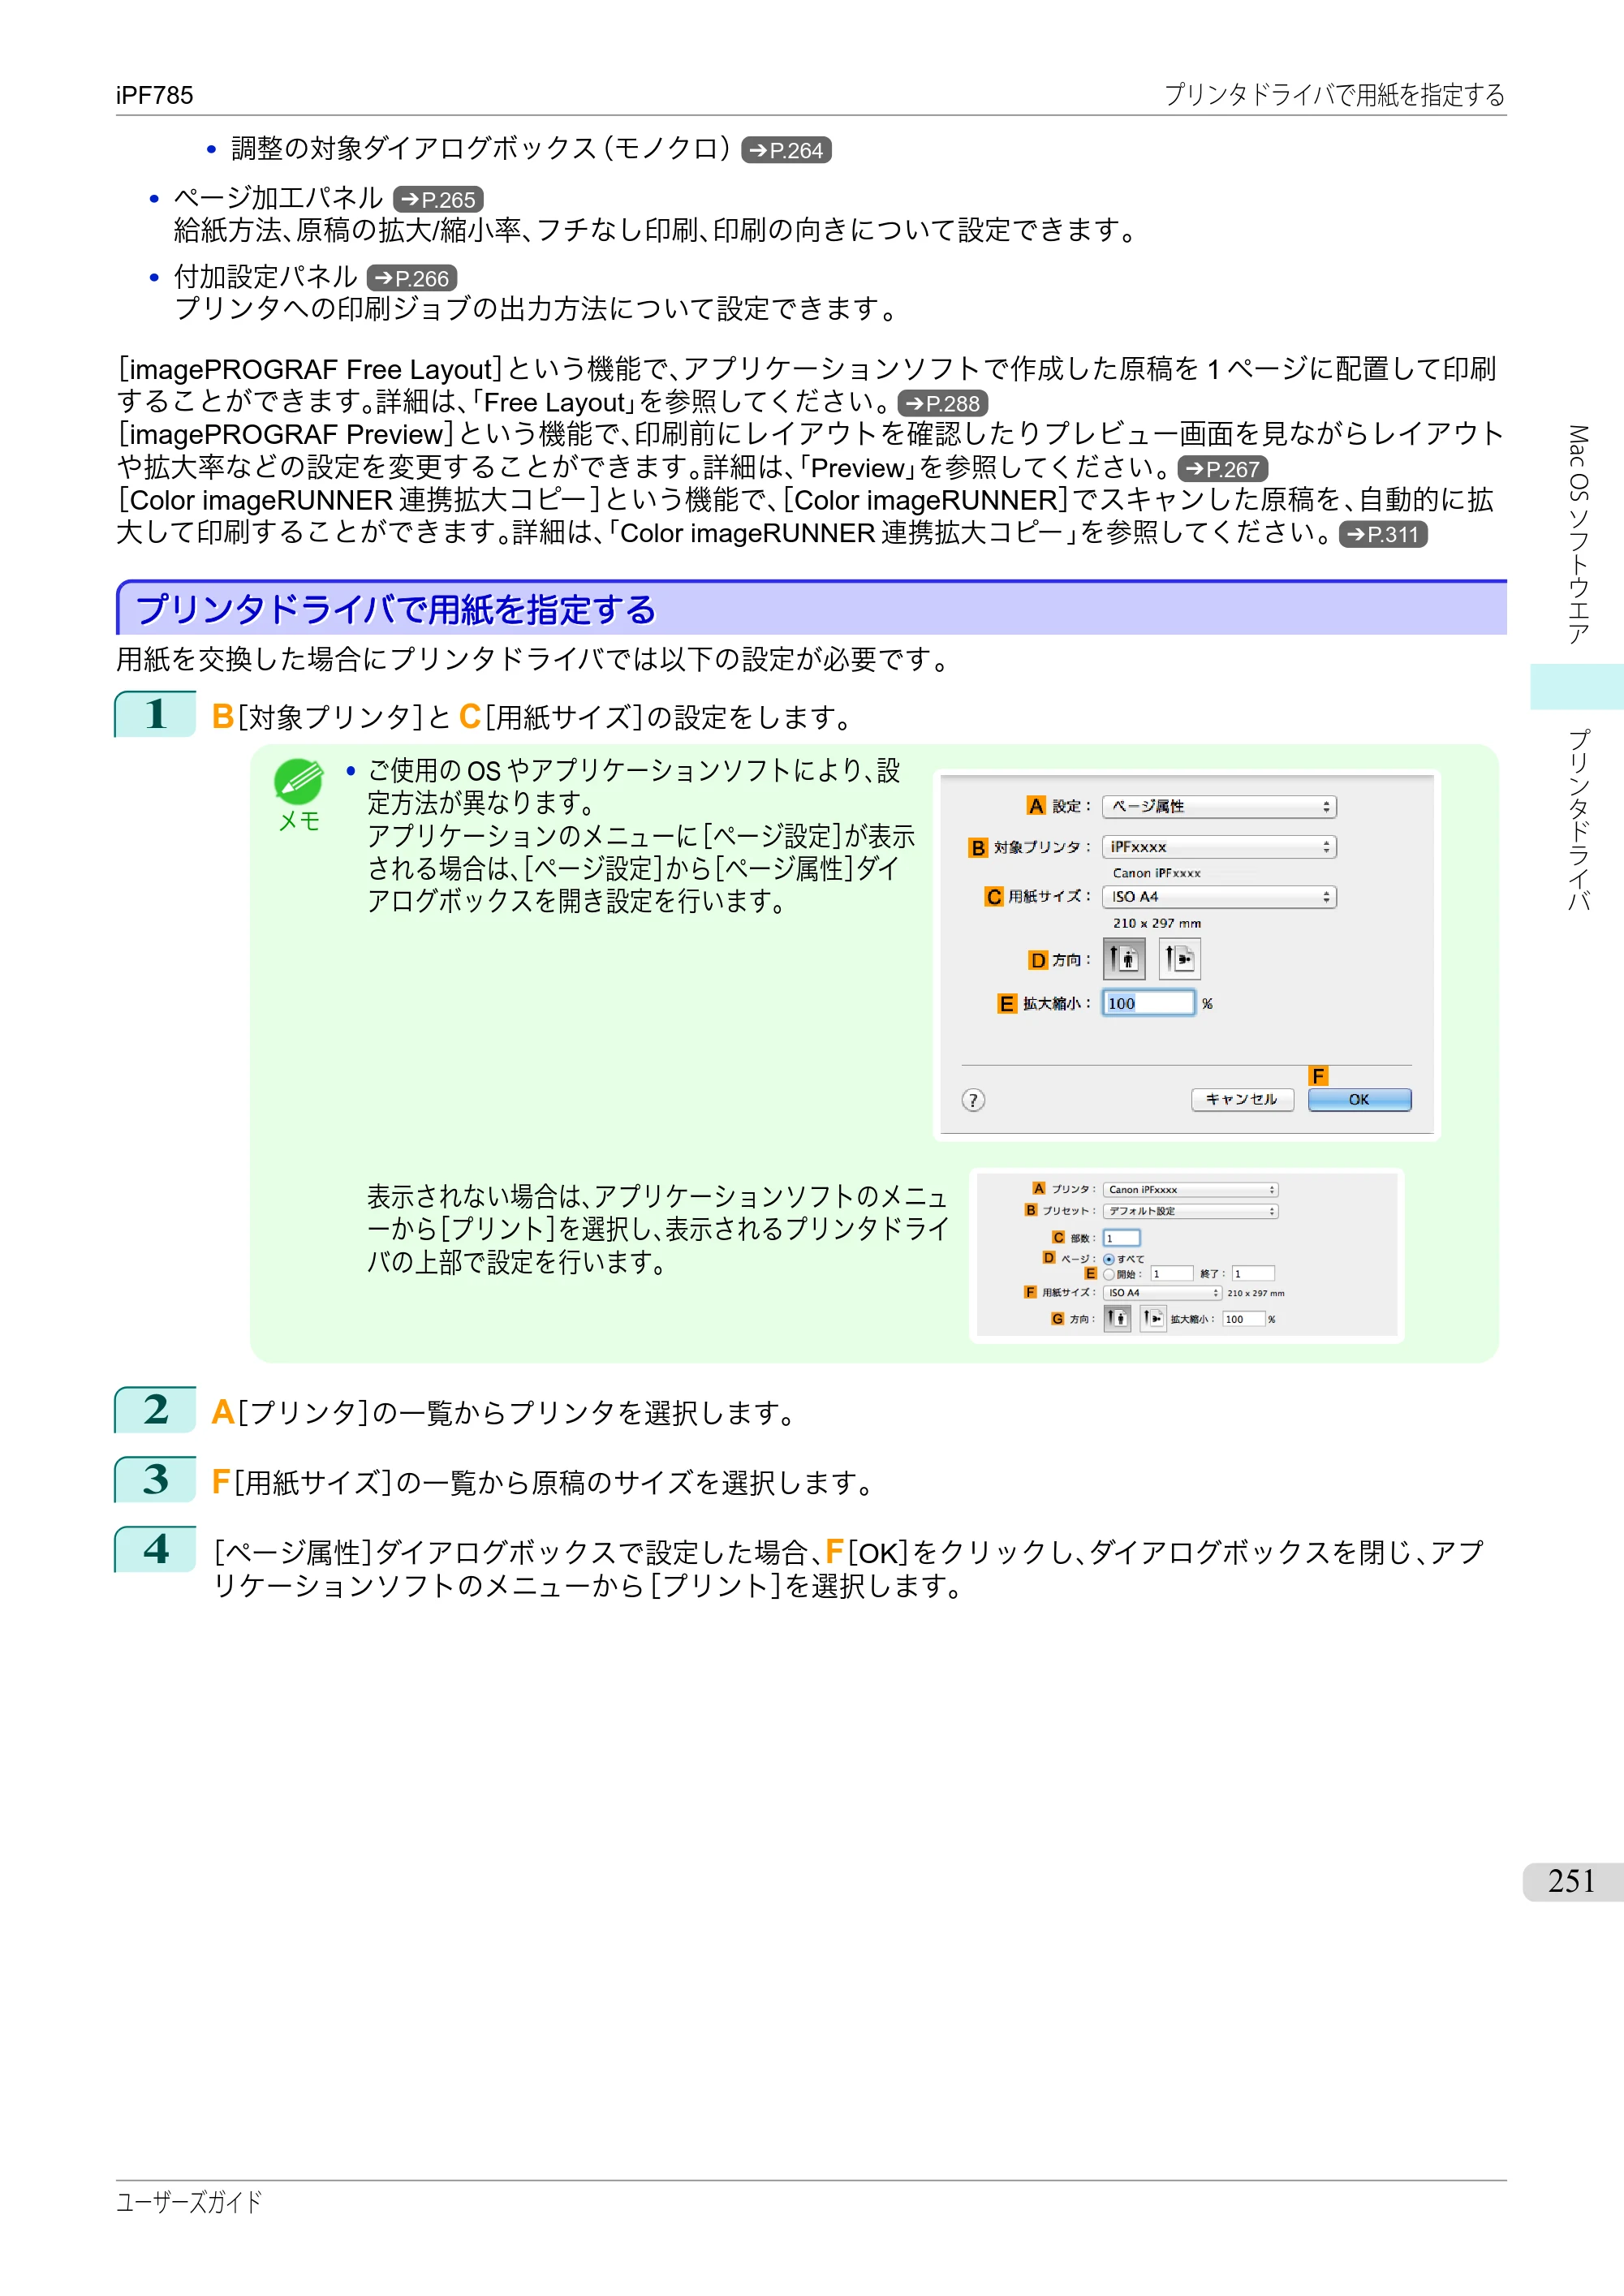1624x2296 pixels.
Task: Open the P.264 page reference link
Action: tap(786, 150)
